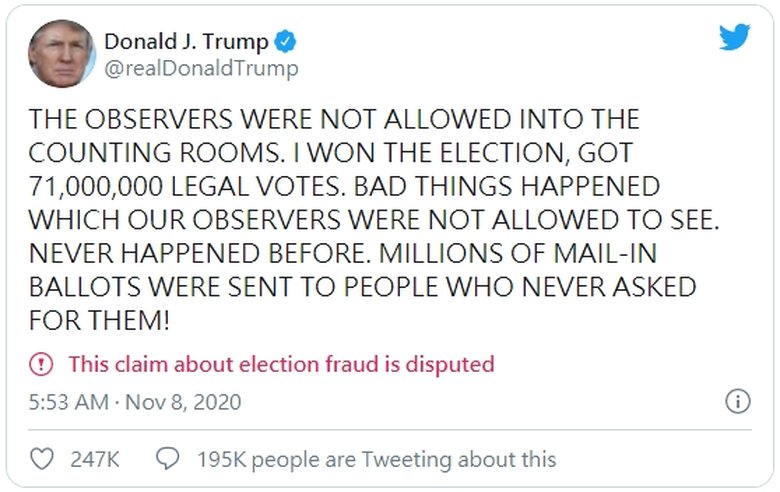The width and height of the screenshot is (780, 492).
Task: Click the 247K likes count
Action: [x=95, y=459]
